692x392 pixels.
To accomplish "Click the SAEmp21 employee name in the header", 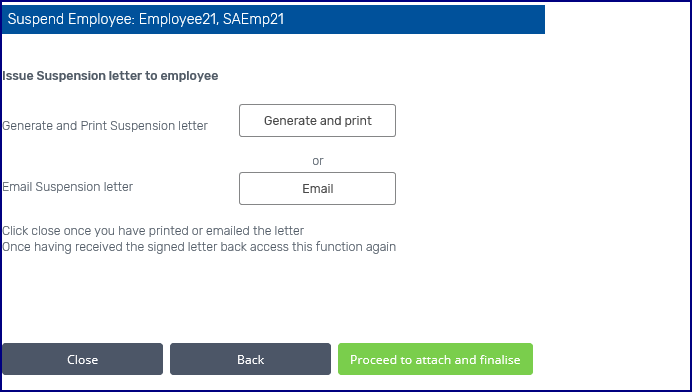I will pos(253,19).
